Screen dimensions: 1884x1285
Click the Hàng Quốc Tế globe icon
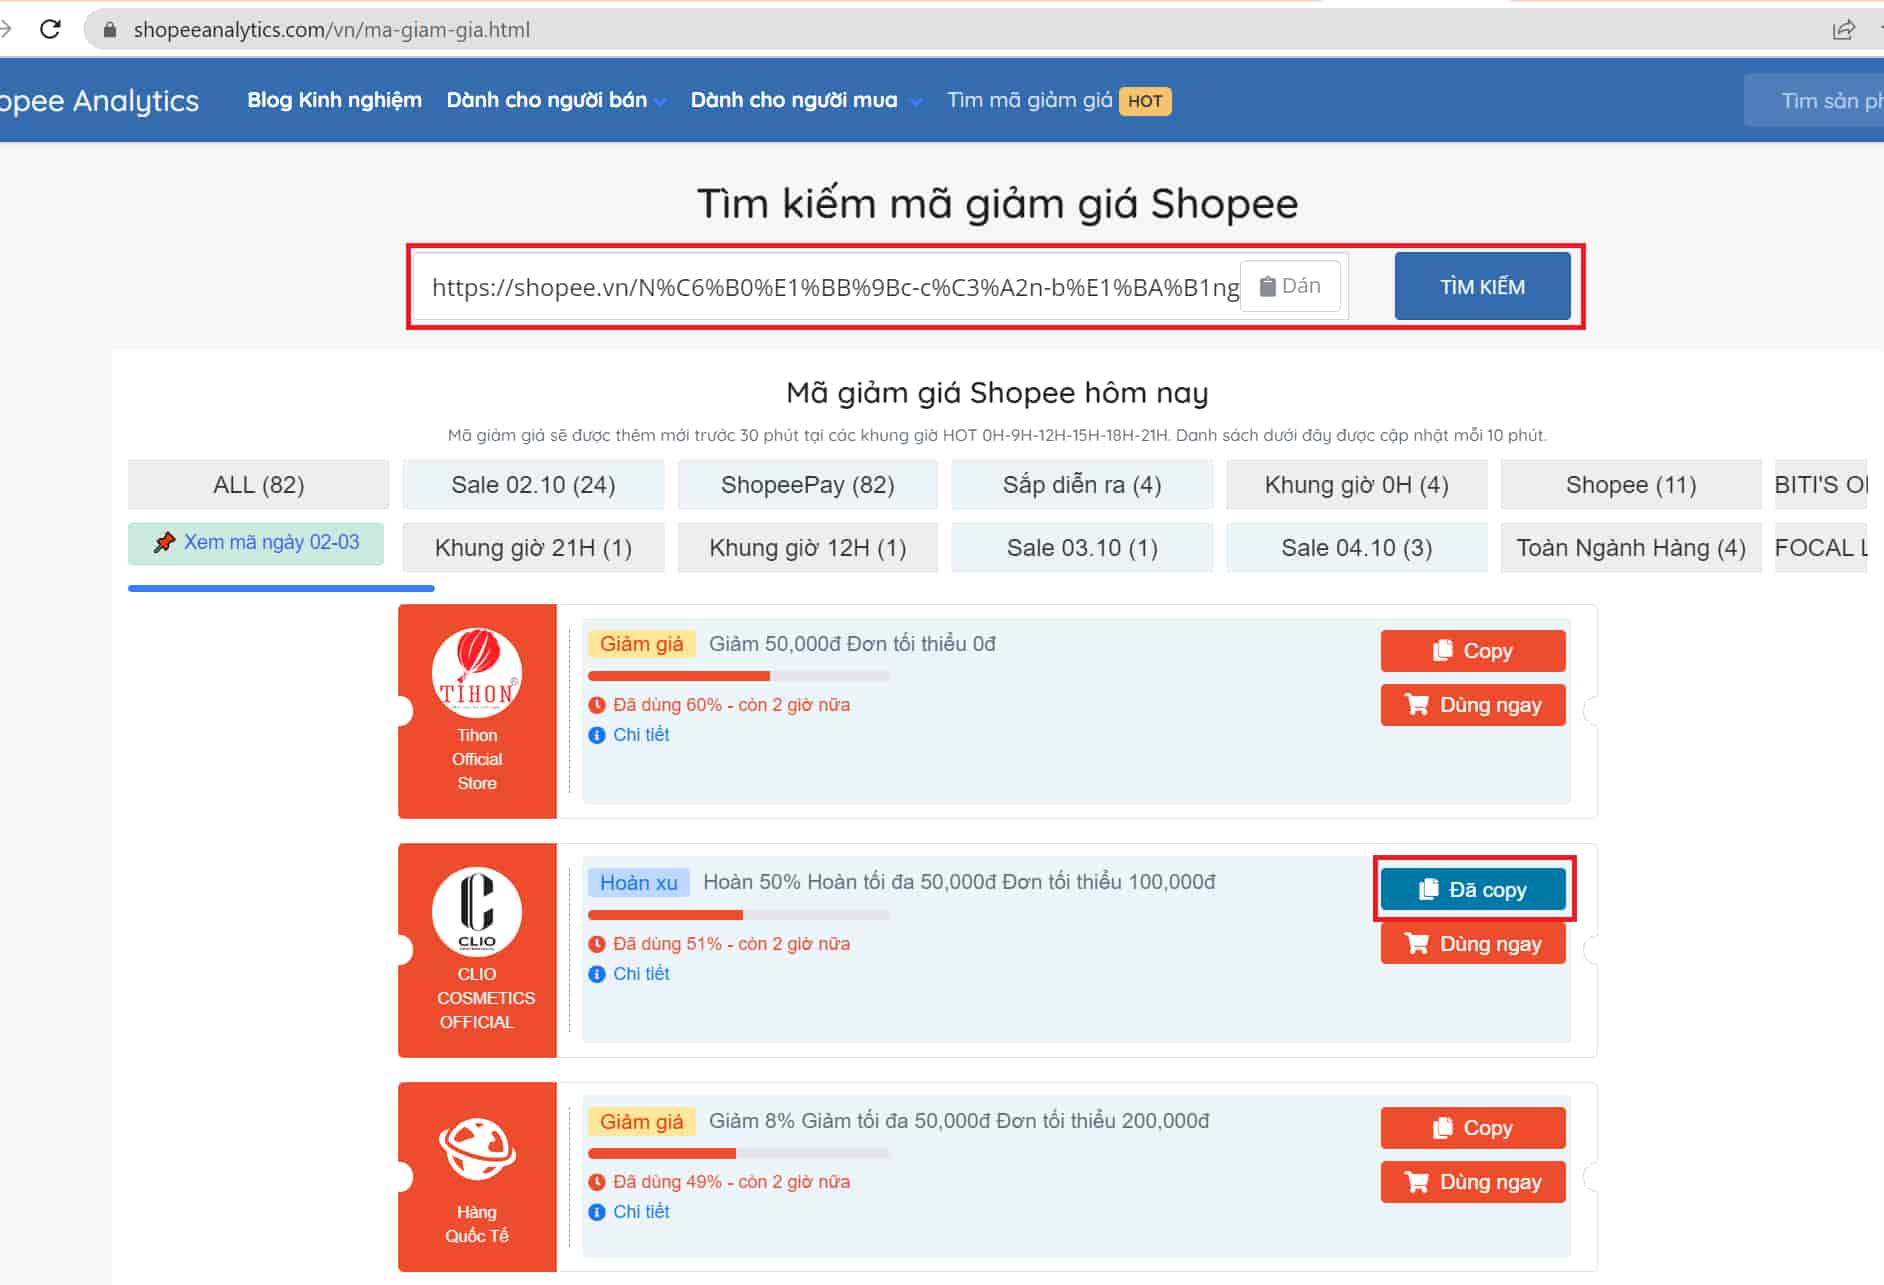tap(477, 1149)
